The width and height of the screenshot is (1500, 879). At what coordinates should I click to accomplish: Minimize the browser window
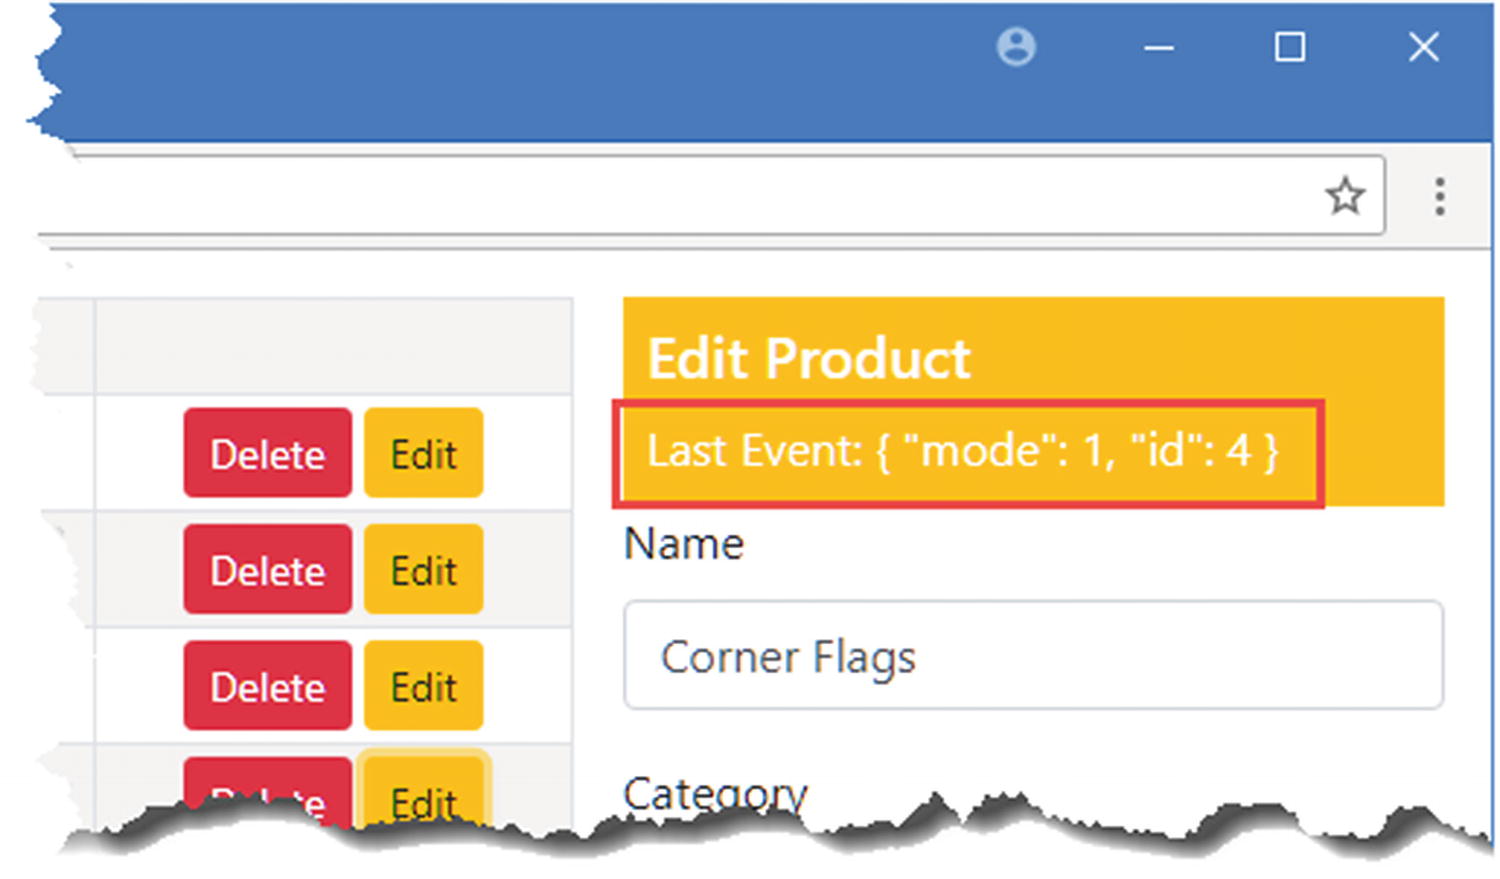pyautogui.click(x=1158, y=48)
